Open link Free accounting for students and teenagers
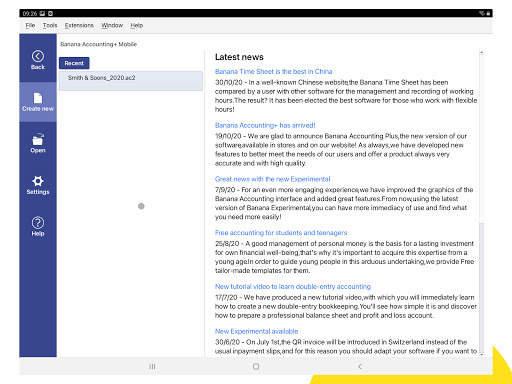This screenshot has height=384, width=512. 281,233
